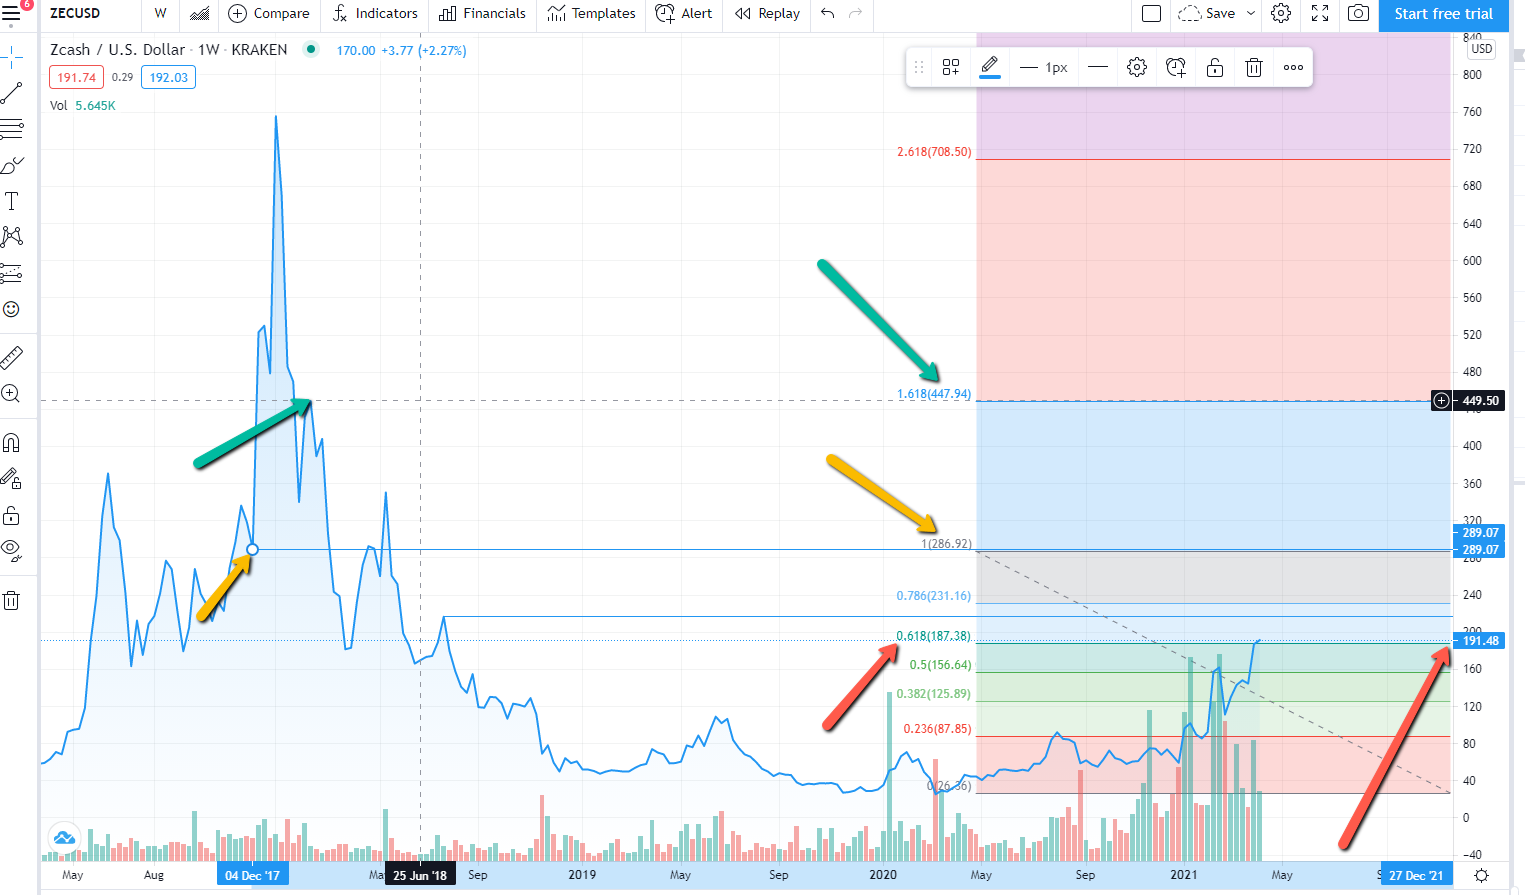Click the Compare button
Viewport: 1525px width, 895px height.
tap(269, 14)
